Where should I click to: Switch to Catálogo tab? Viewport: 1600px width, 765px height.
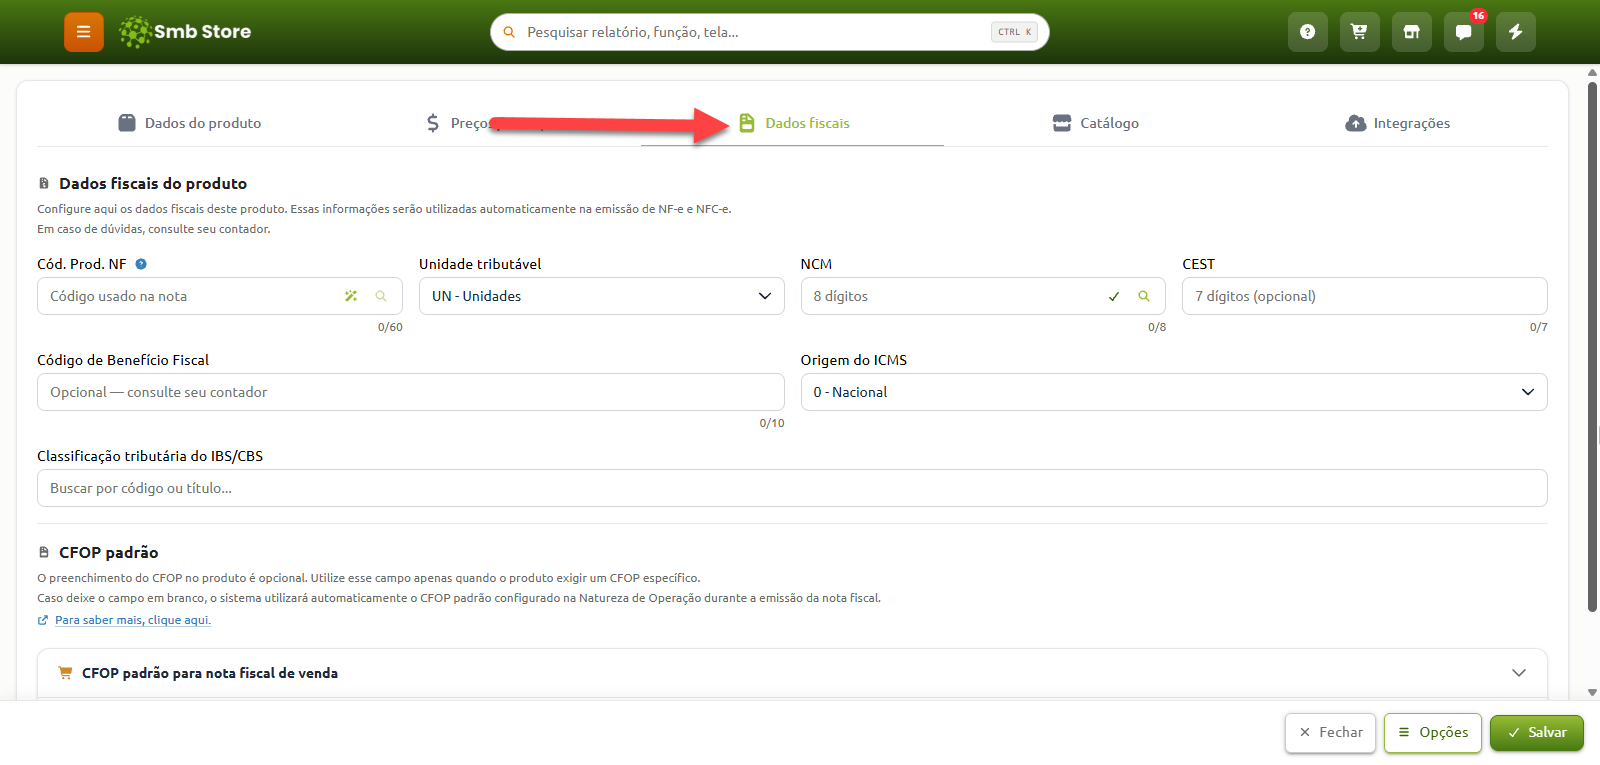point(1096,123)
